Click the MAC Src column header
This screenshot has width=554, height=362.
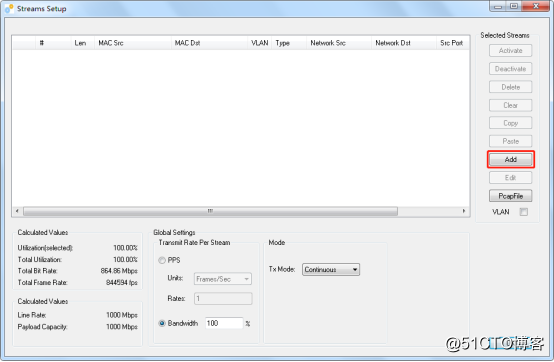click(132, 43)
